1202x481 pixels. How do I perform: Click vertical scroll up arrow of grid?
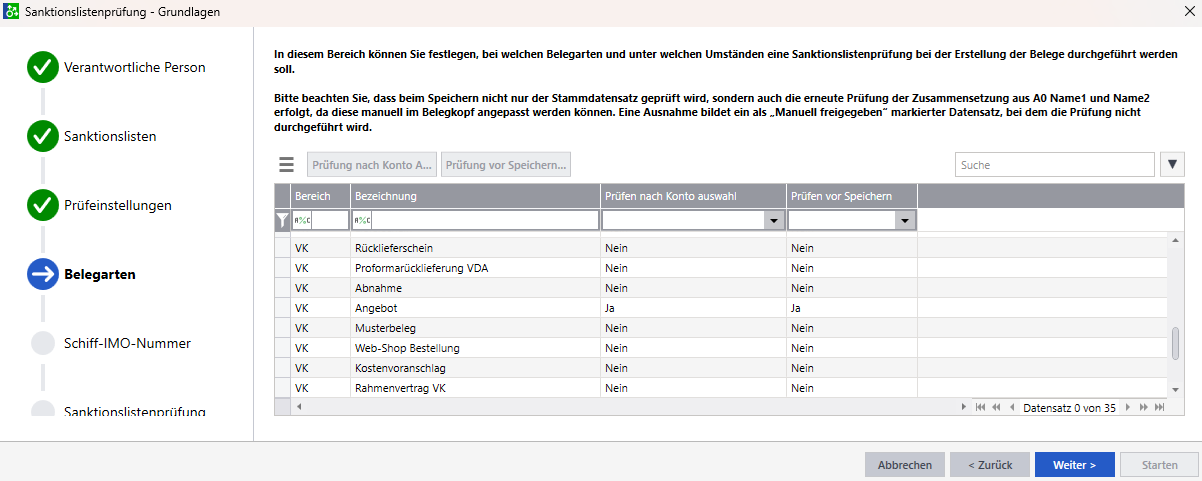coord(1176,239)
